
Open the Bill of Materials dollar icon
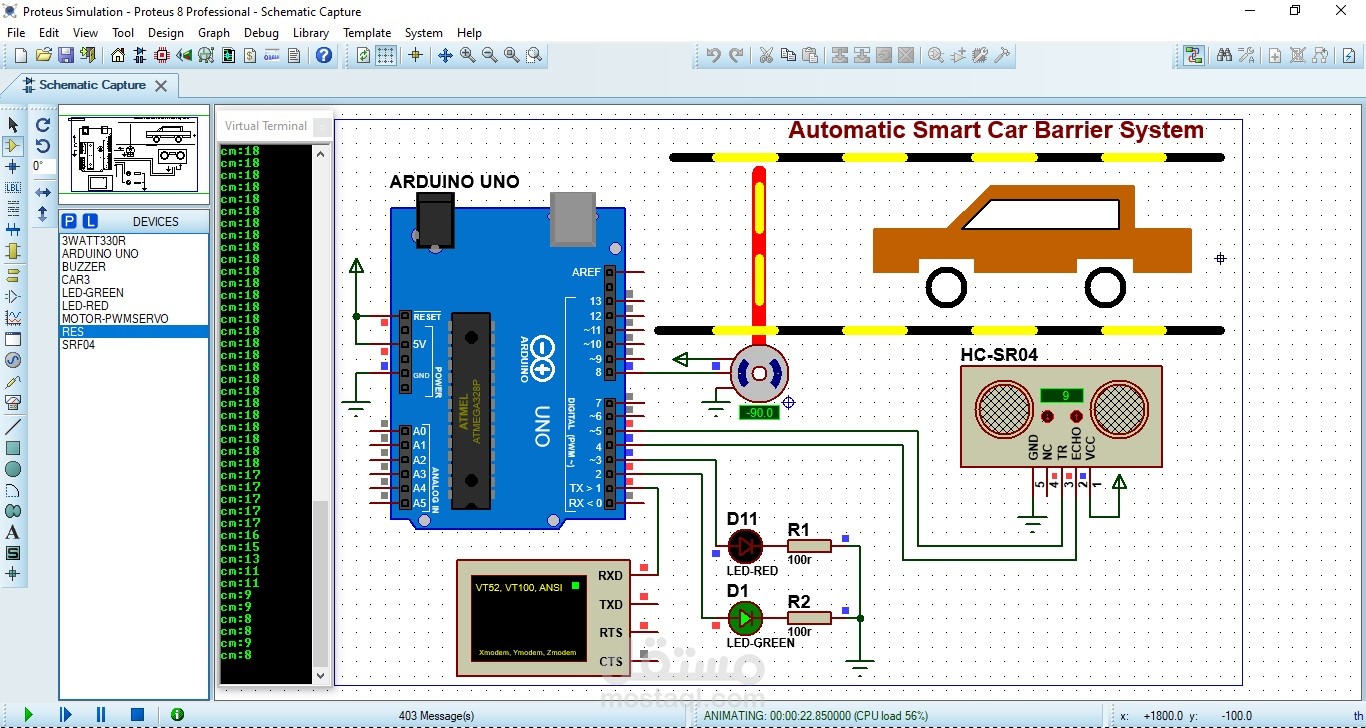point(250,56)
